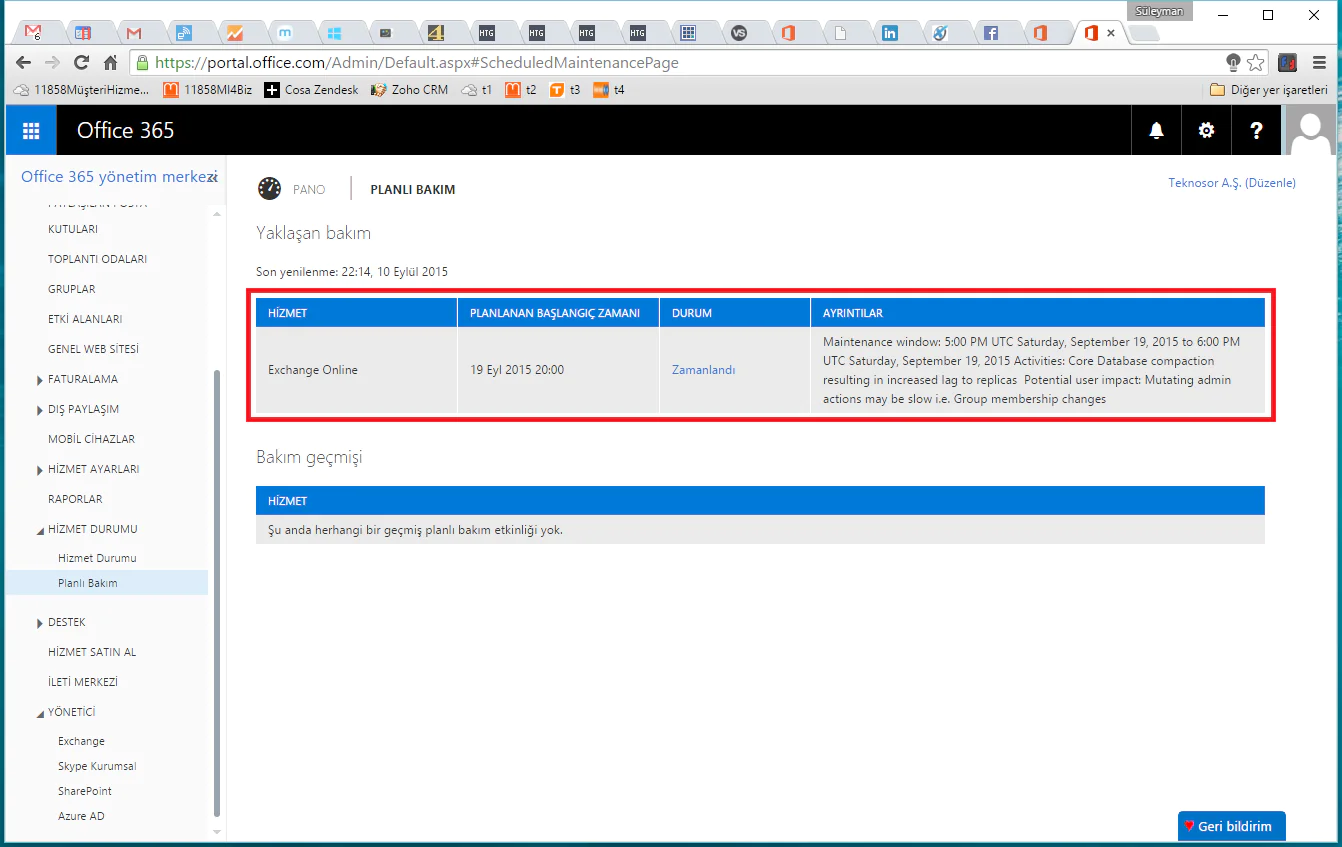The image size is (1342, 847).
Task: Open the Zoho CRM bookmark
Action: (408, 89)
